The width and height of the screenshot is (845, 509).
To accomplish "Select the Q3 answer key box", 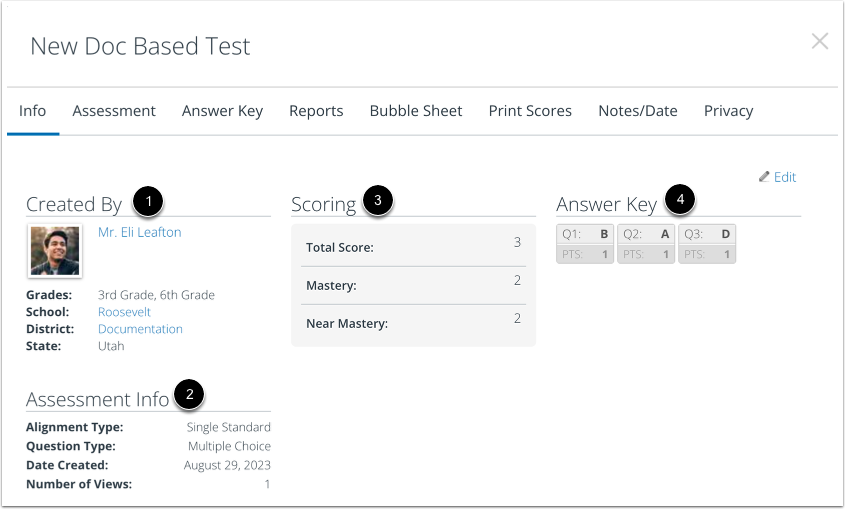I will coord(707,244).
